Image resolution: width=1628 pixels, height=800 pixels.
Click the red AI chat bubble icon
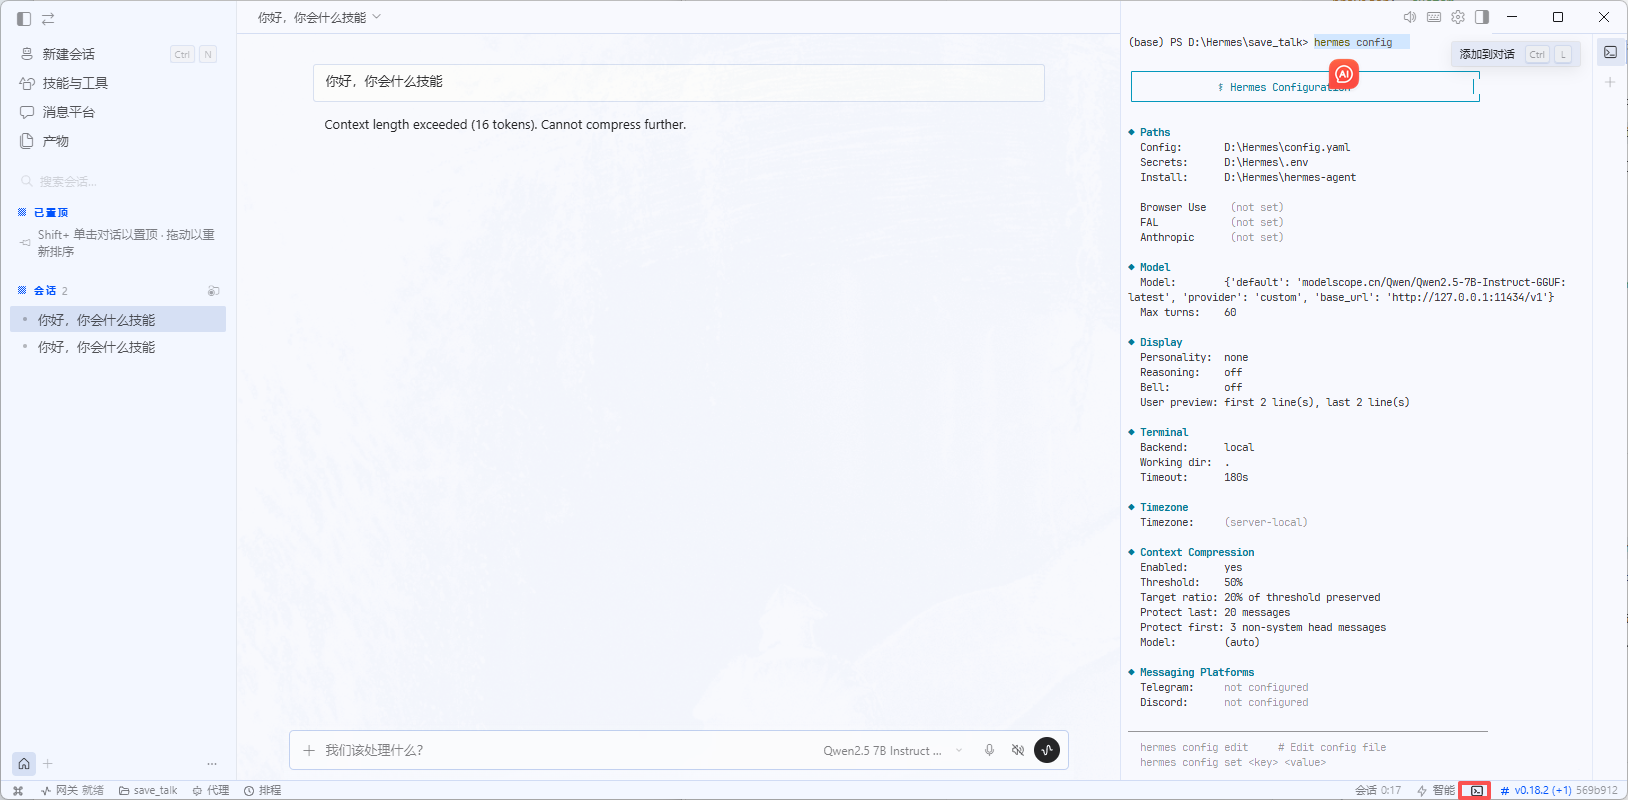[1344, 74]
